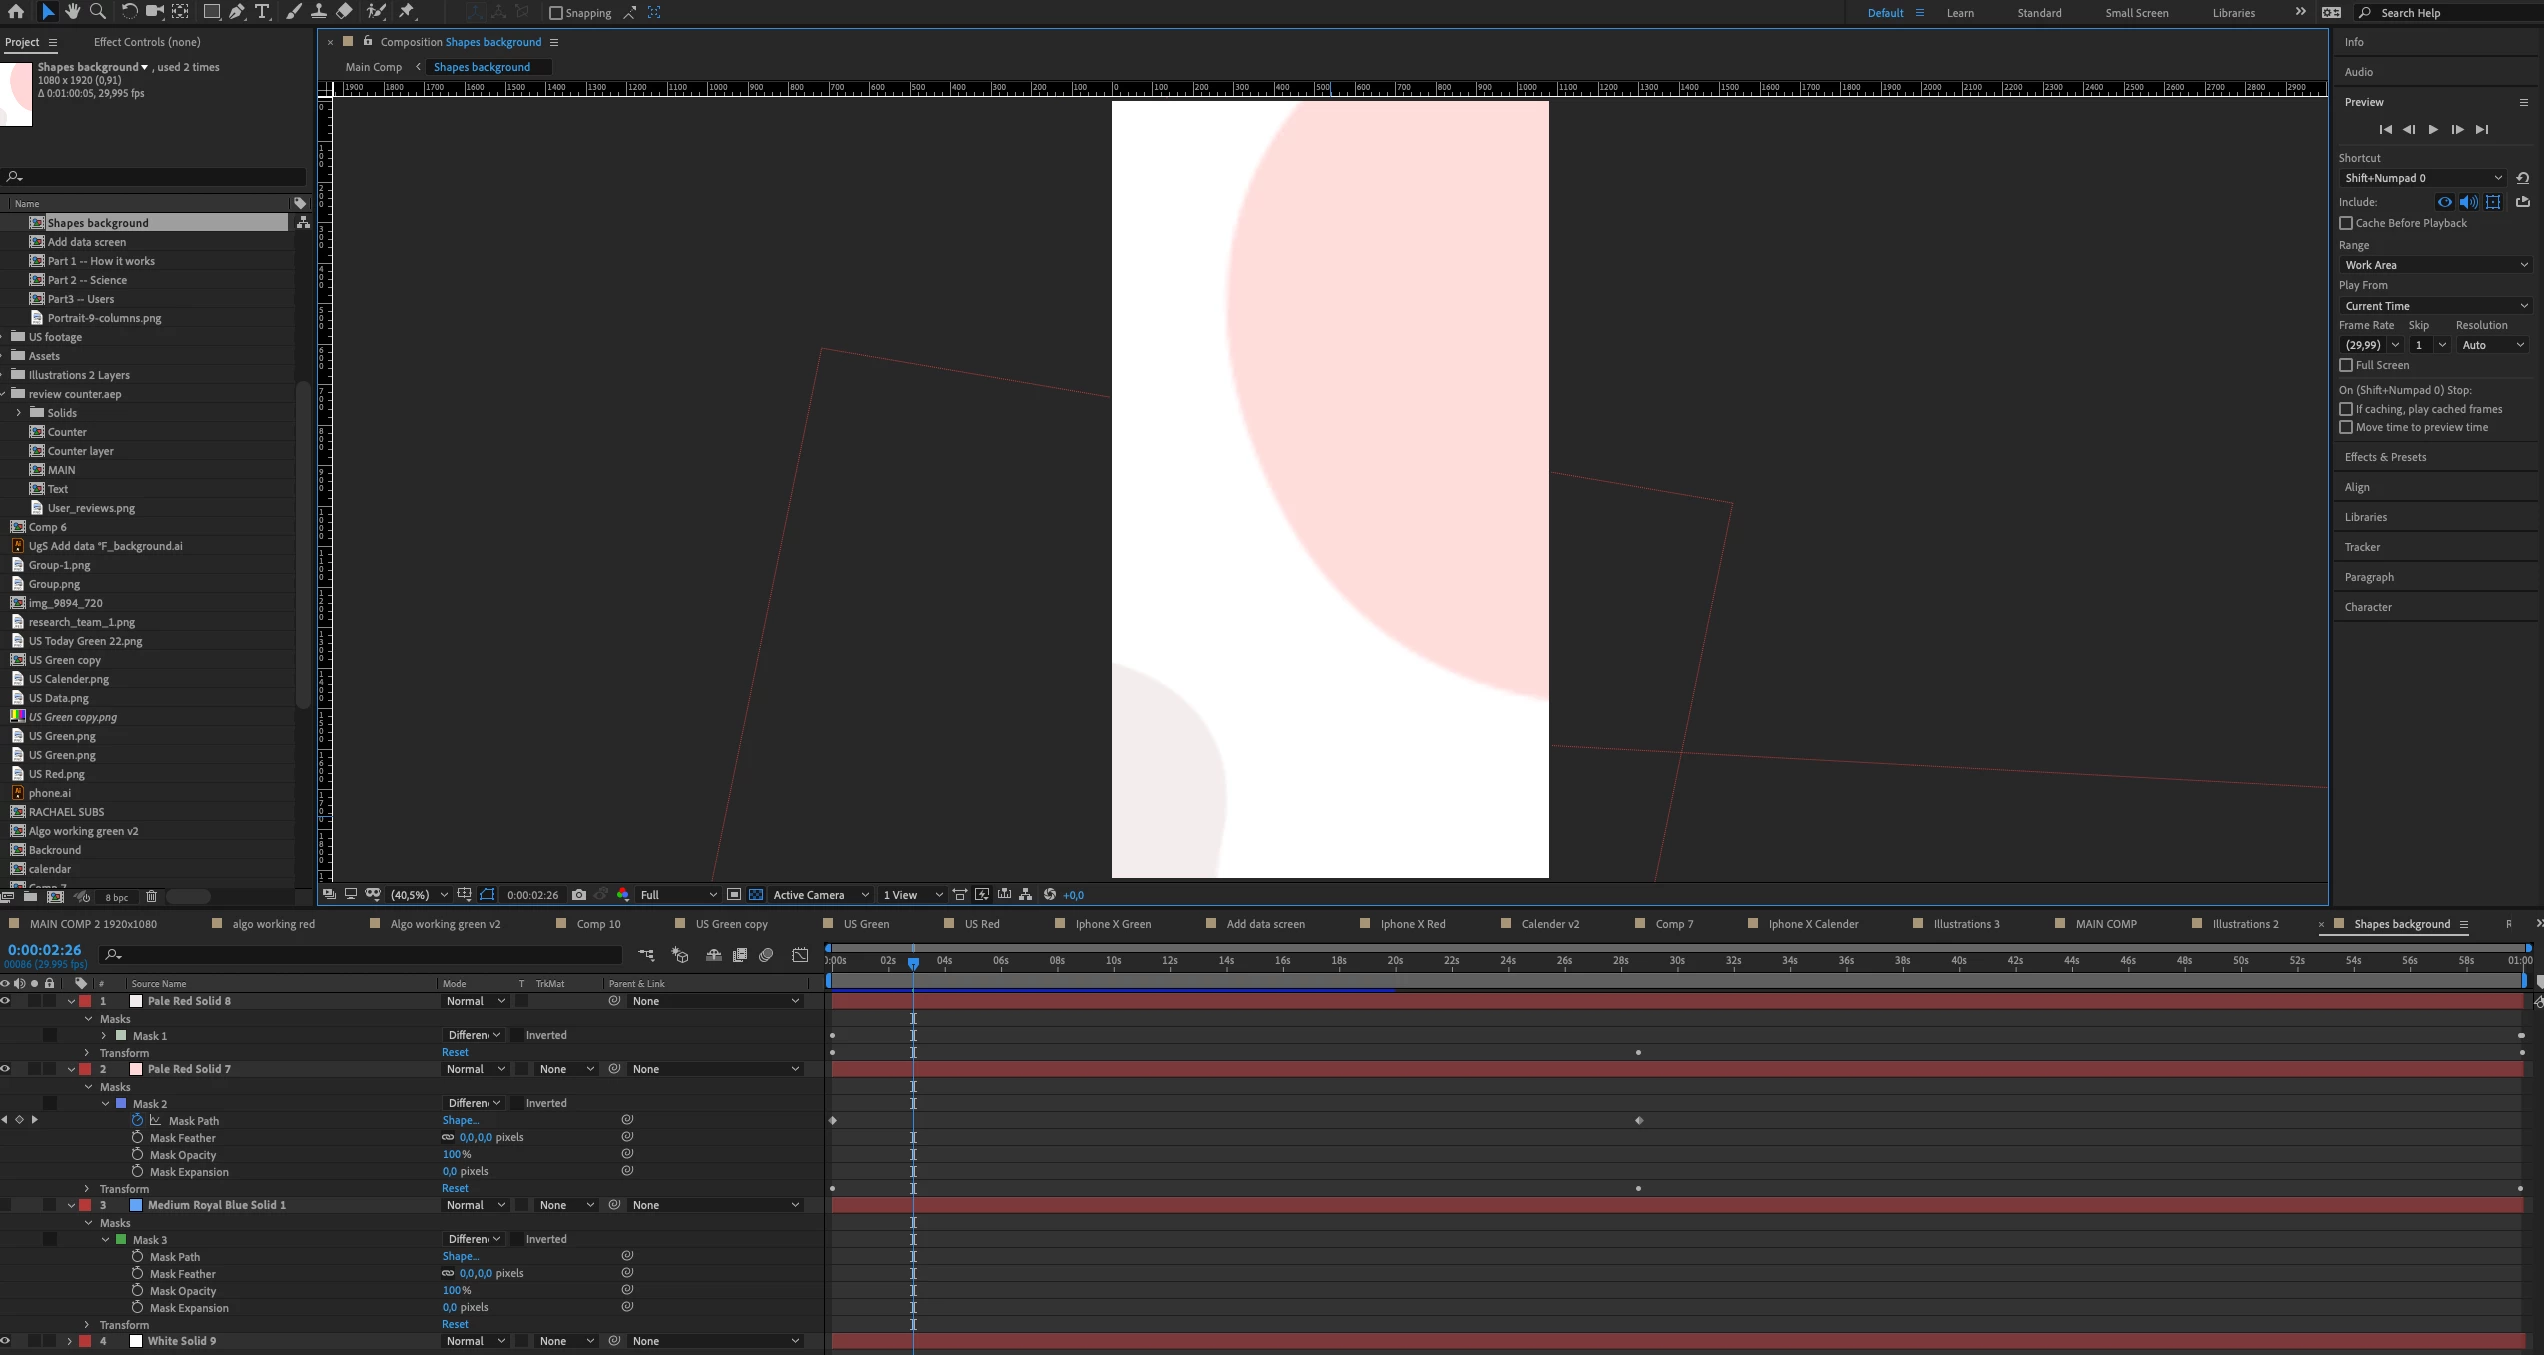This screenshot has height=1355, width=2544.
Task: Open the Range Work Area dropdown
Action: pyautogui.click(x=2436, y=265)
